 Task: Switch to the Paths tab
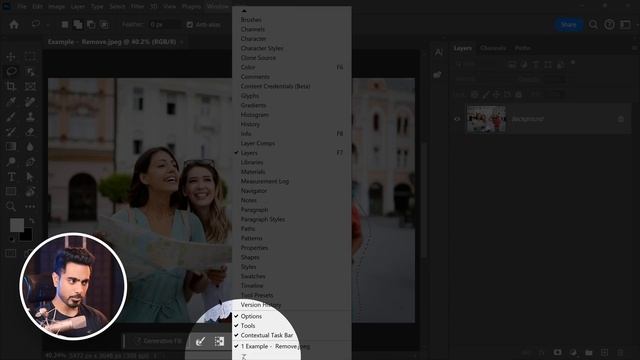(x=522, y=48)
